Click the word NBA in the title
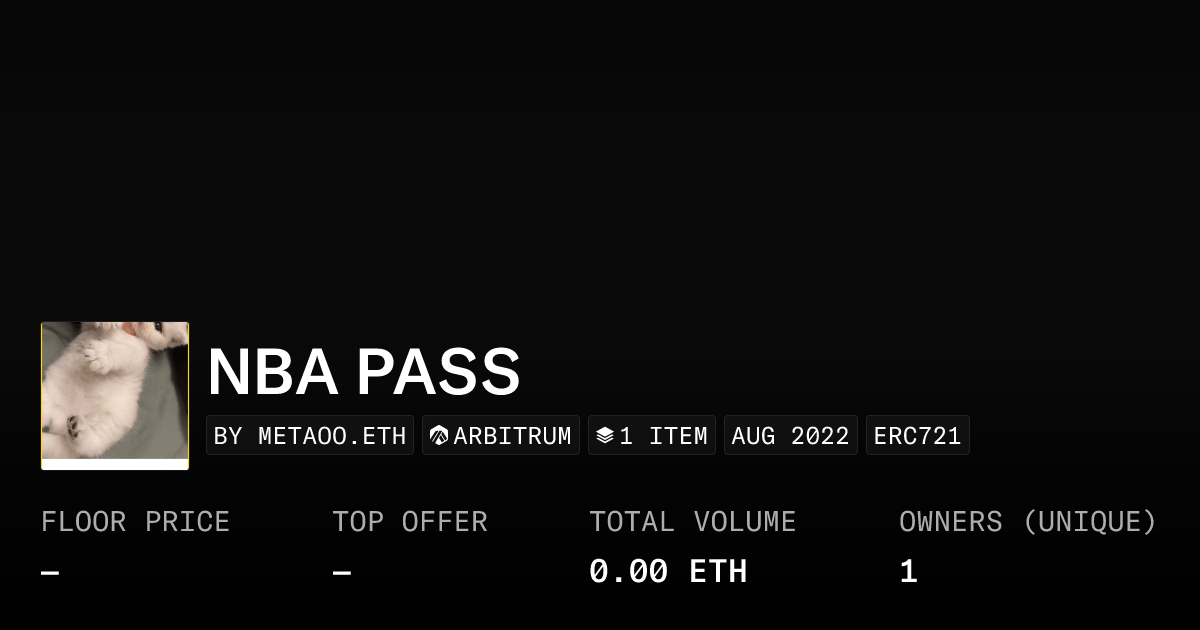The height and width of the screenshot is (630, 1200). click(272, 373)
